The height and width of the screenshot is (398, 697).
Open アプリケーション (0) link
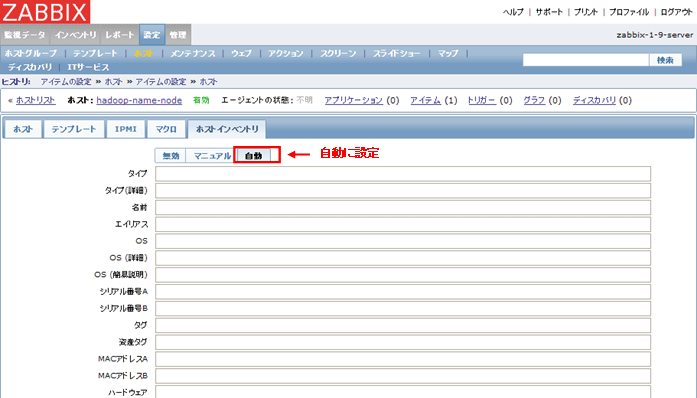click(x=353, y=101)
